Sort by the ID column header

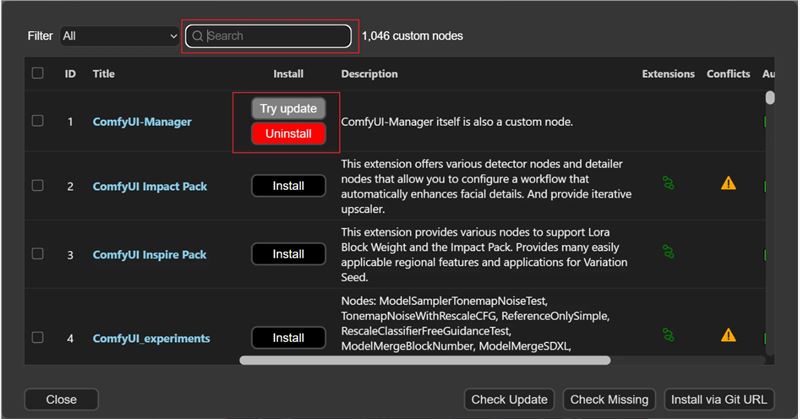coord(70,74)
